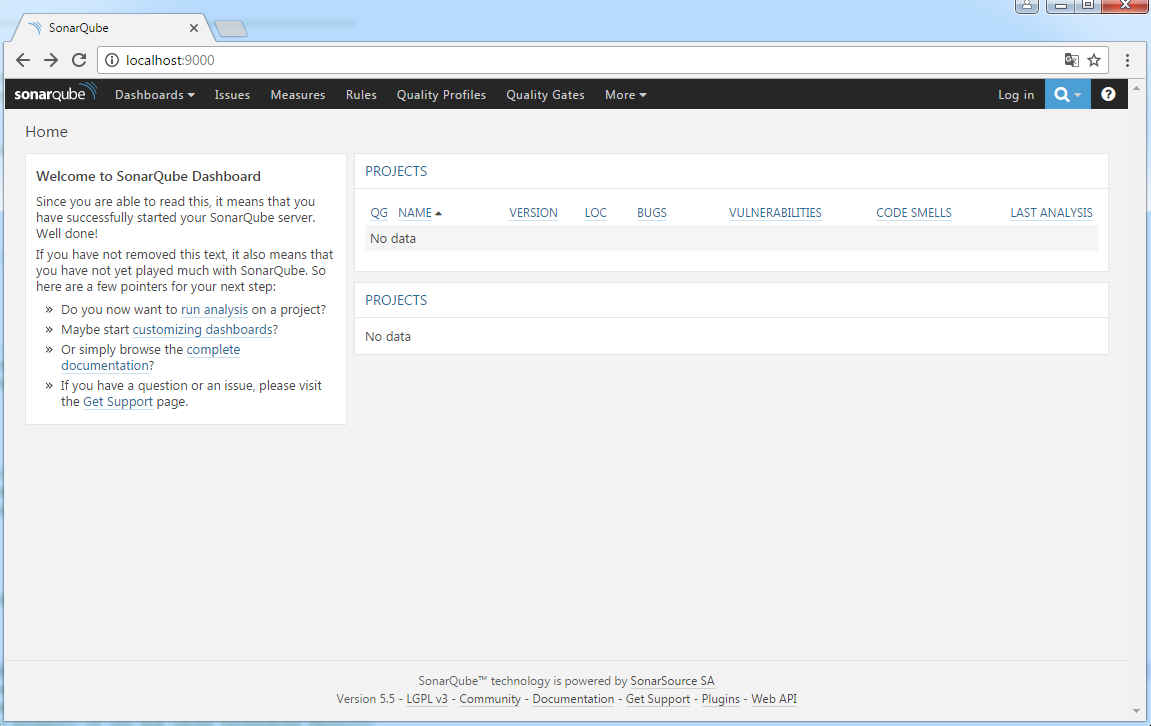Open a new browser tab
The image size is (1151, 726).
pyautogui.click(x=231, y=29)
